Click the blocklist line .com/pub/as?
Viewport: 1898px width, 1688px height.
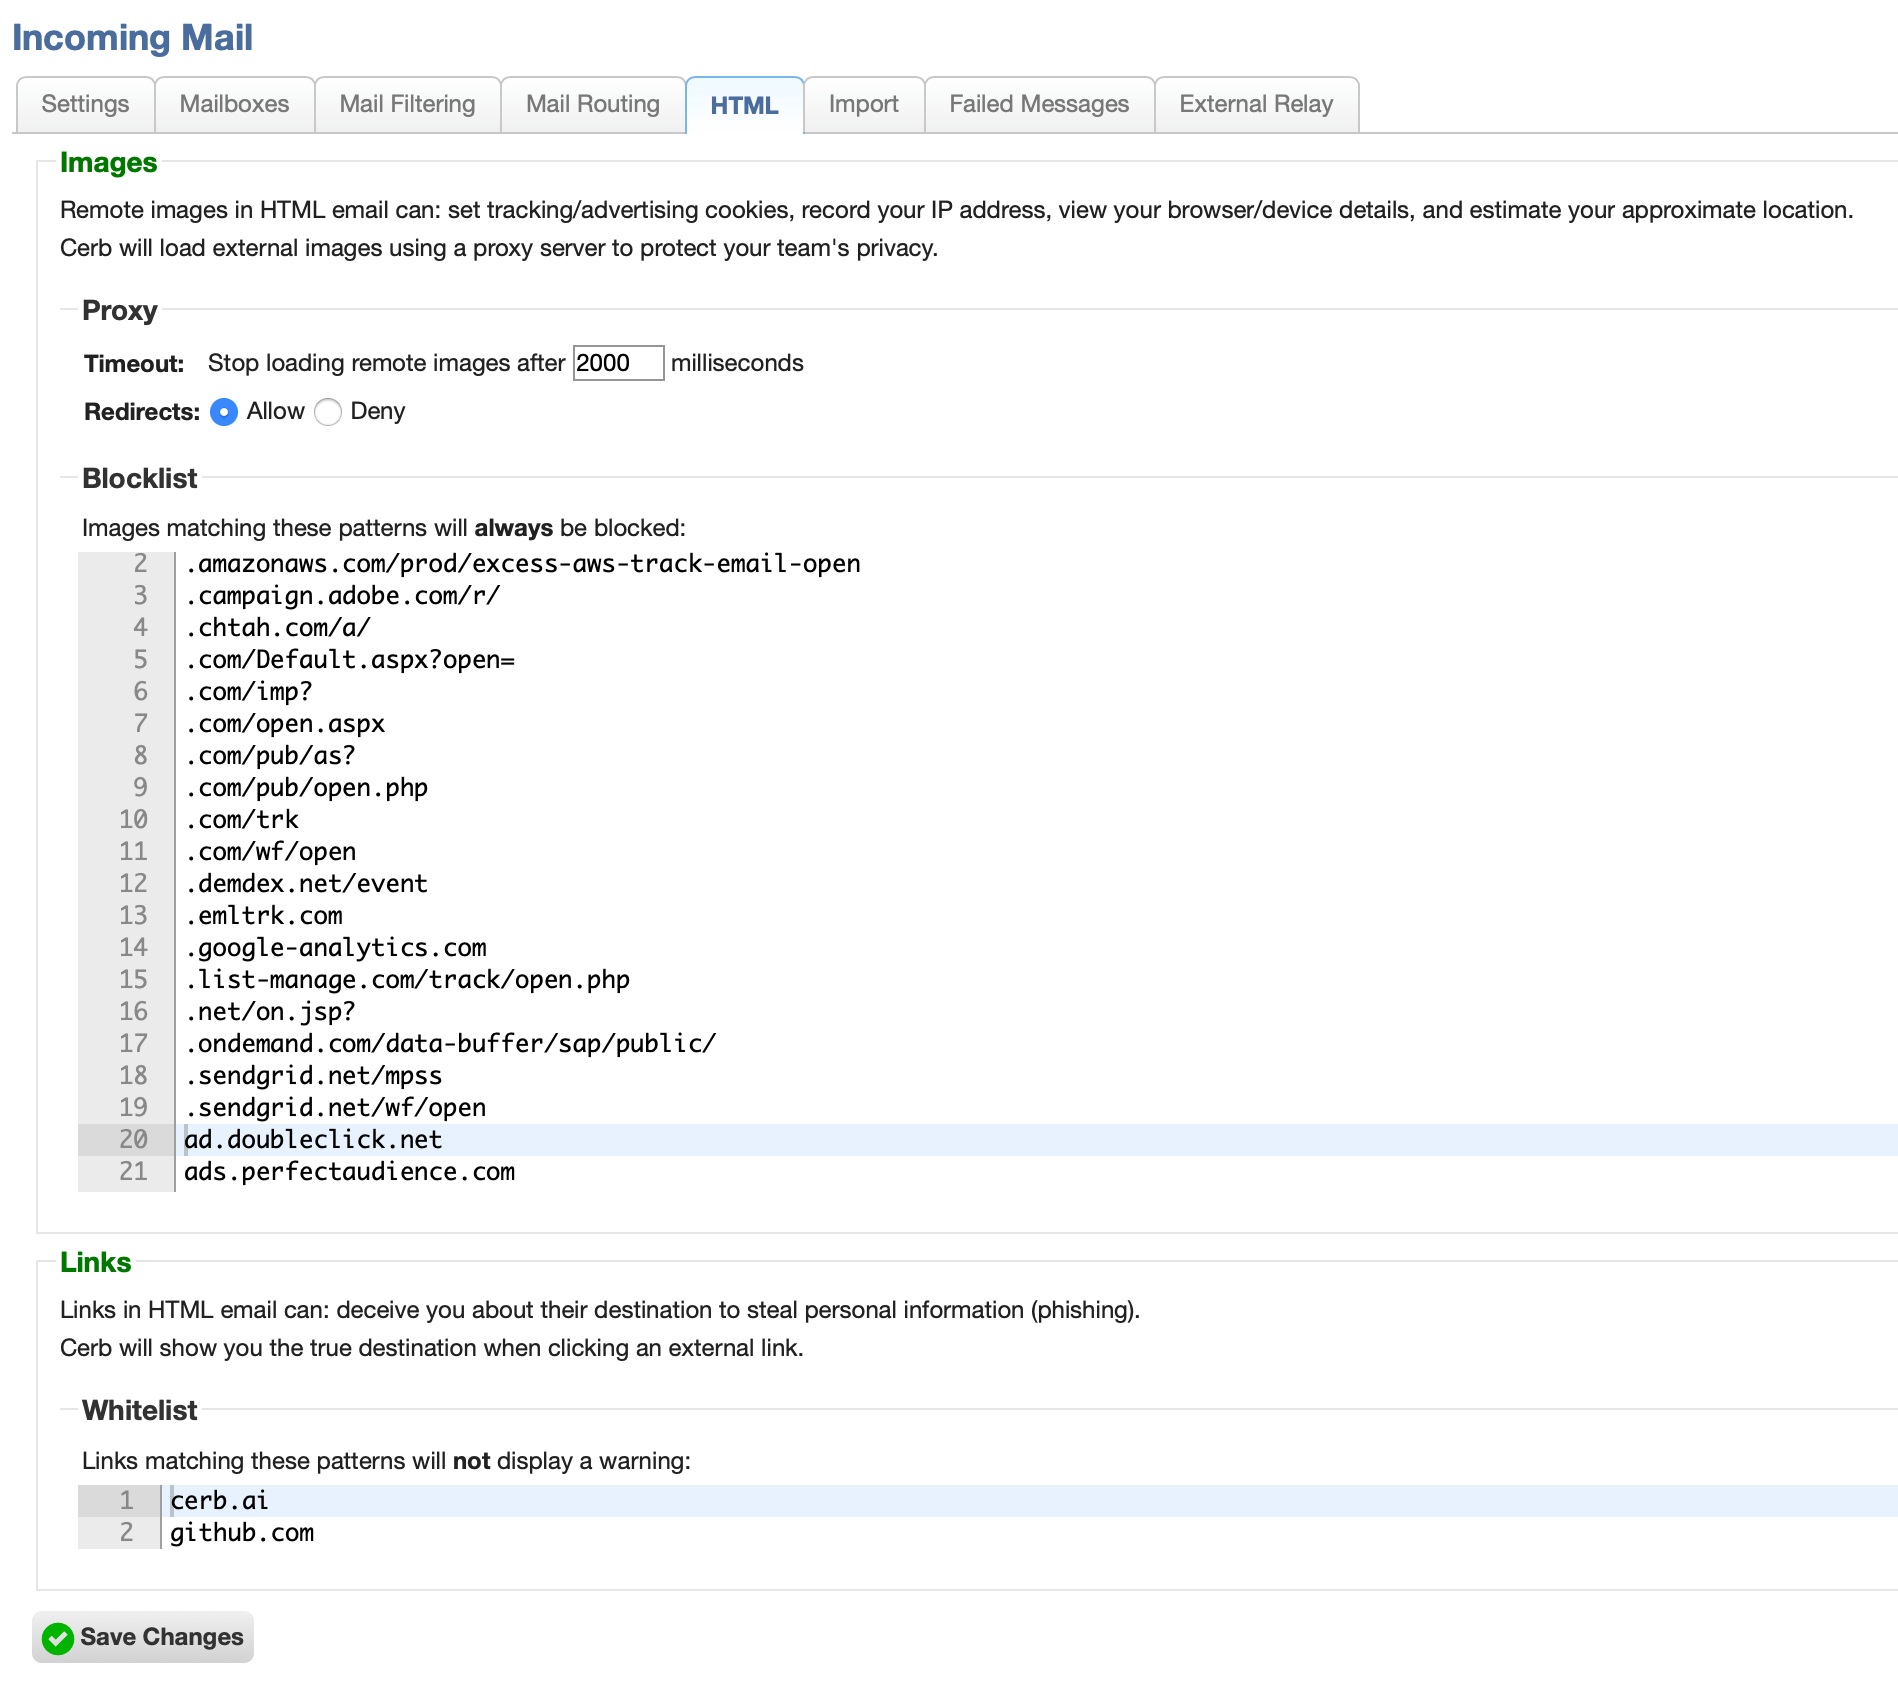(270, 756)
